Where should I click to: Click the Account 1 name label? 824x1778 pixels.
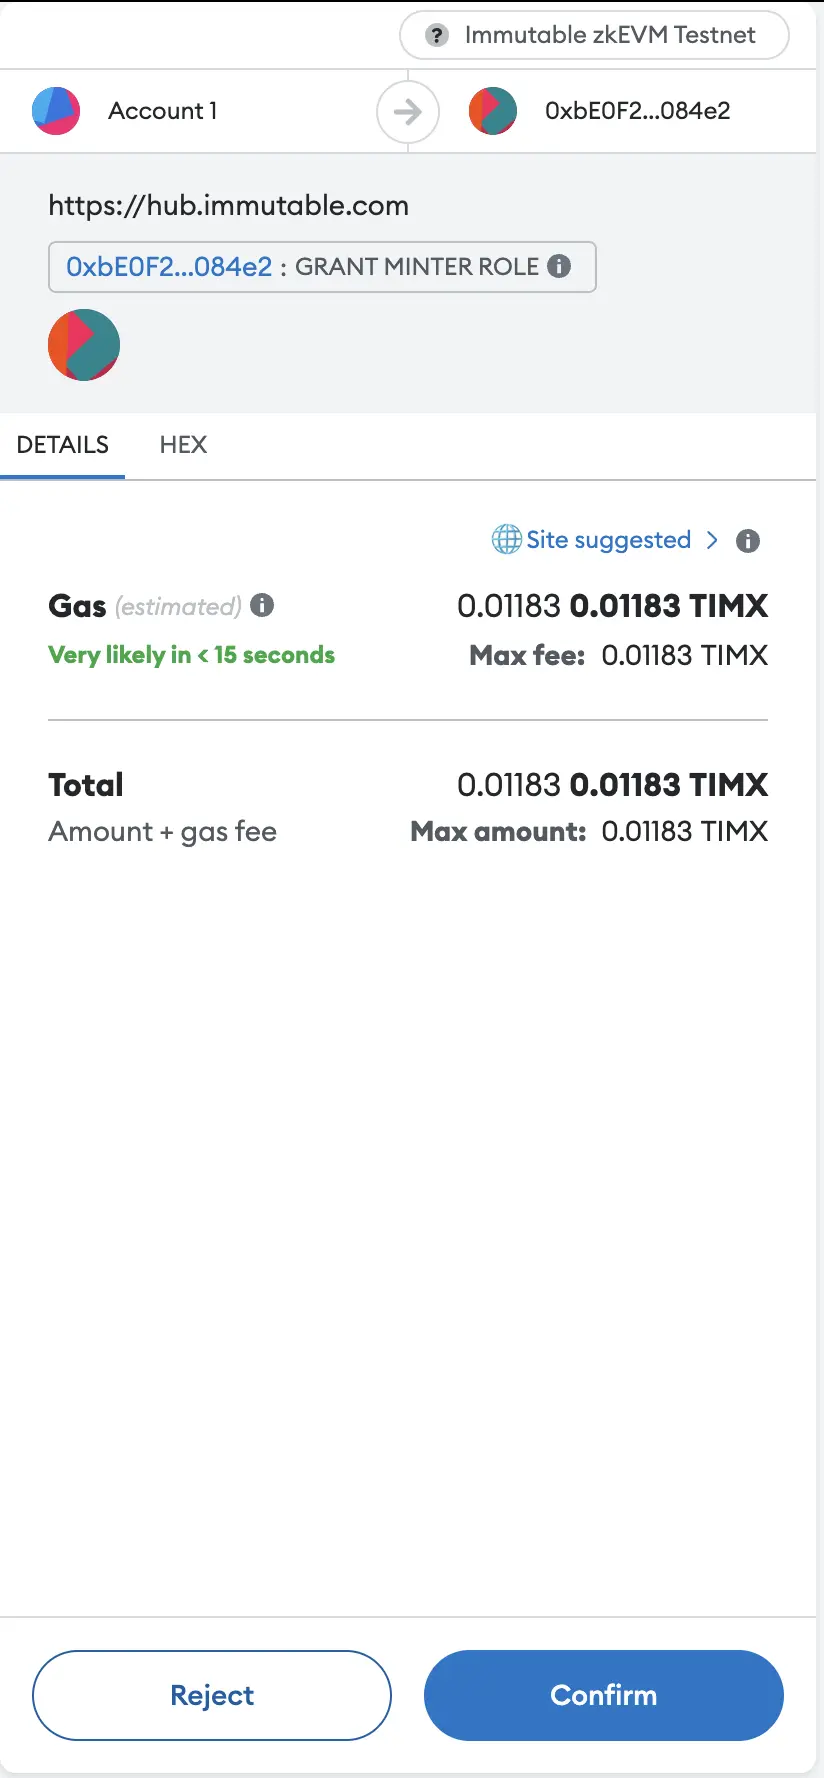click(162, 111)
